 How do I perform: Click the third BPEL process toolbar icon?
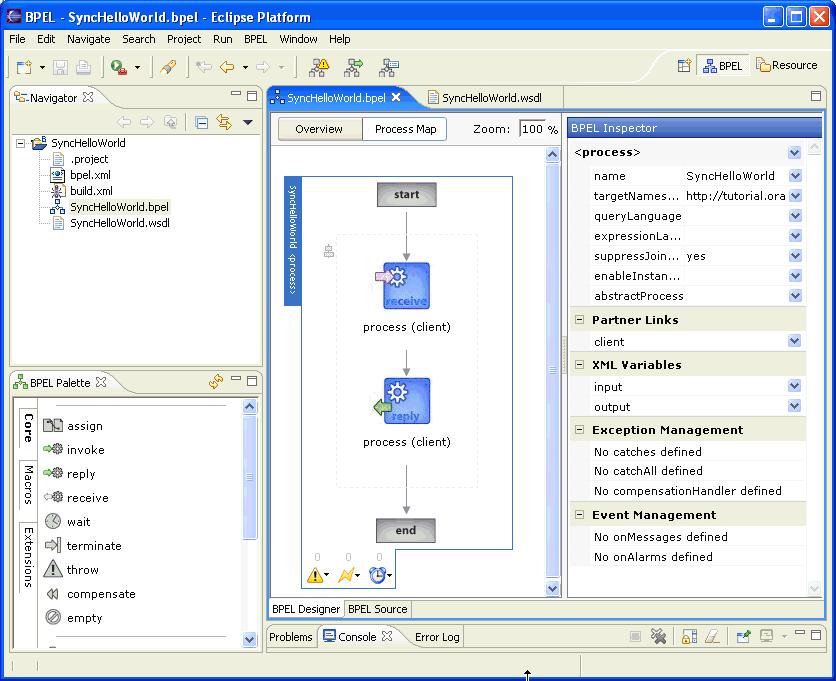pyautogui.click(x=389, y=67)
